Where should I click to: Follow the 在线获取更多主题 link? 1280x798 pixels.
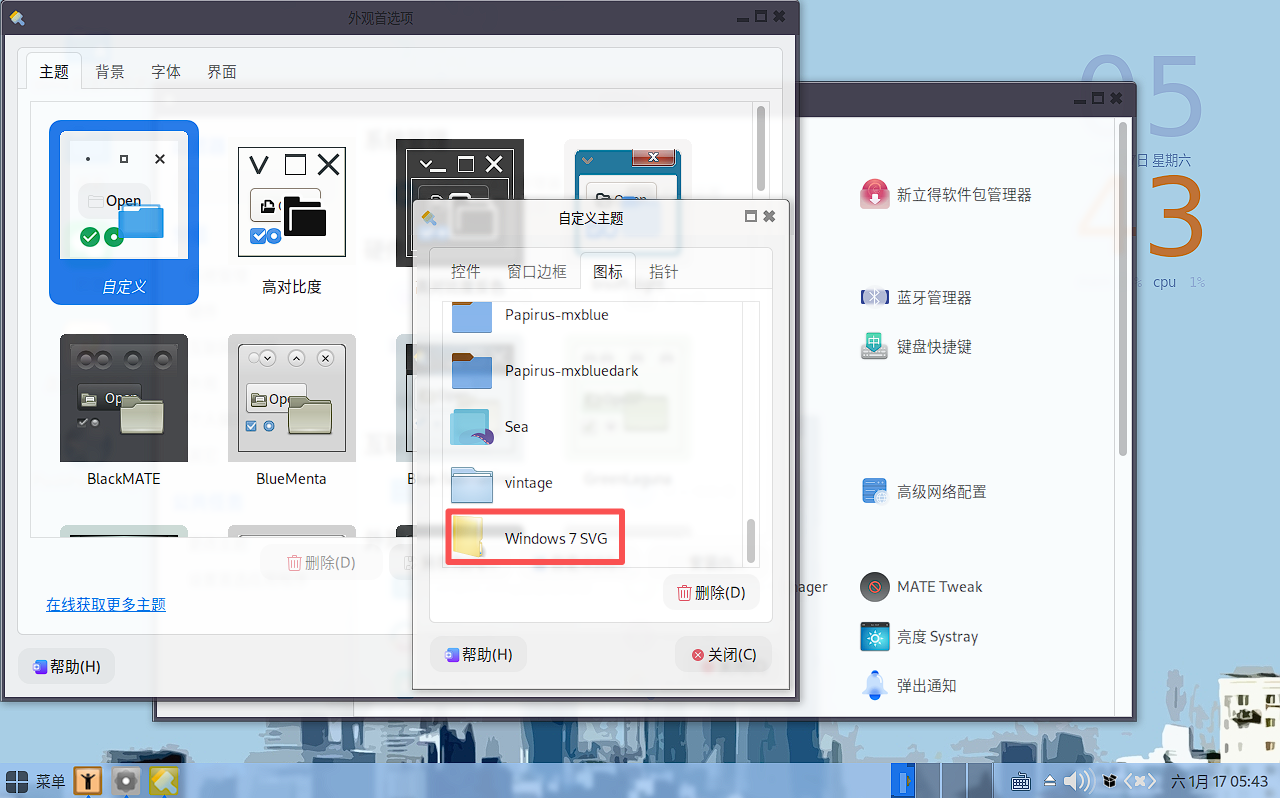click(x=106, y=604)
